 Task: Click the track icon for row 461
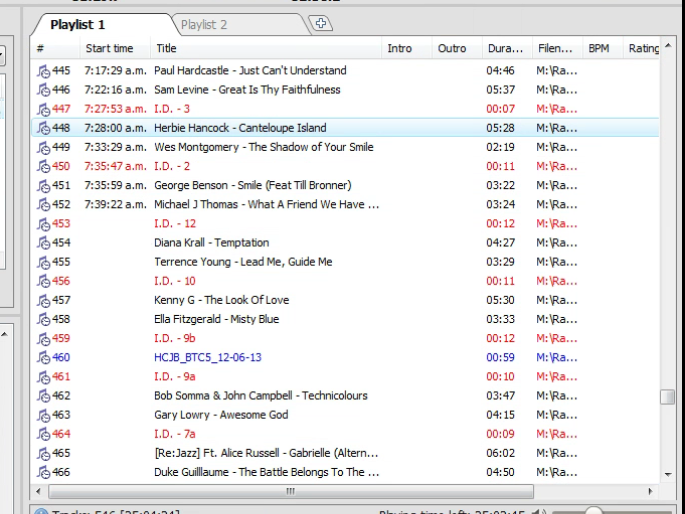pos(43,377)
